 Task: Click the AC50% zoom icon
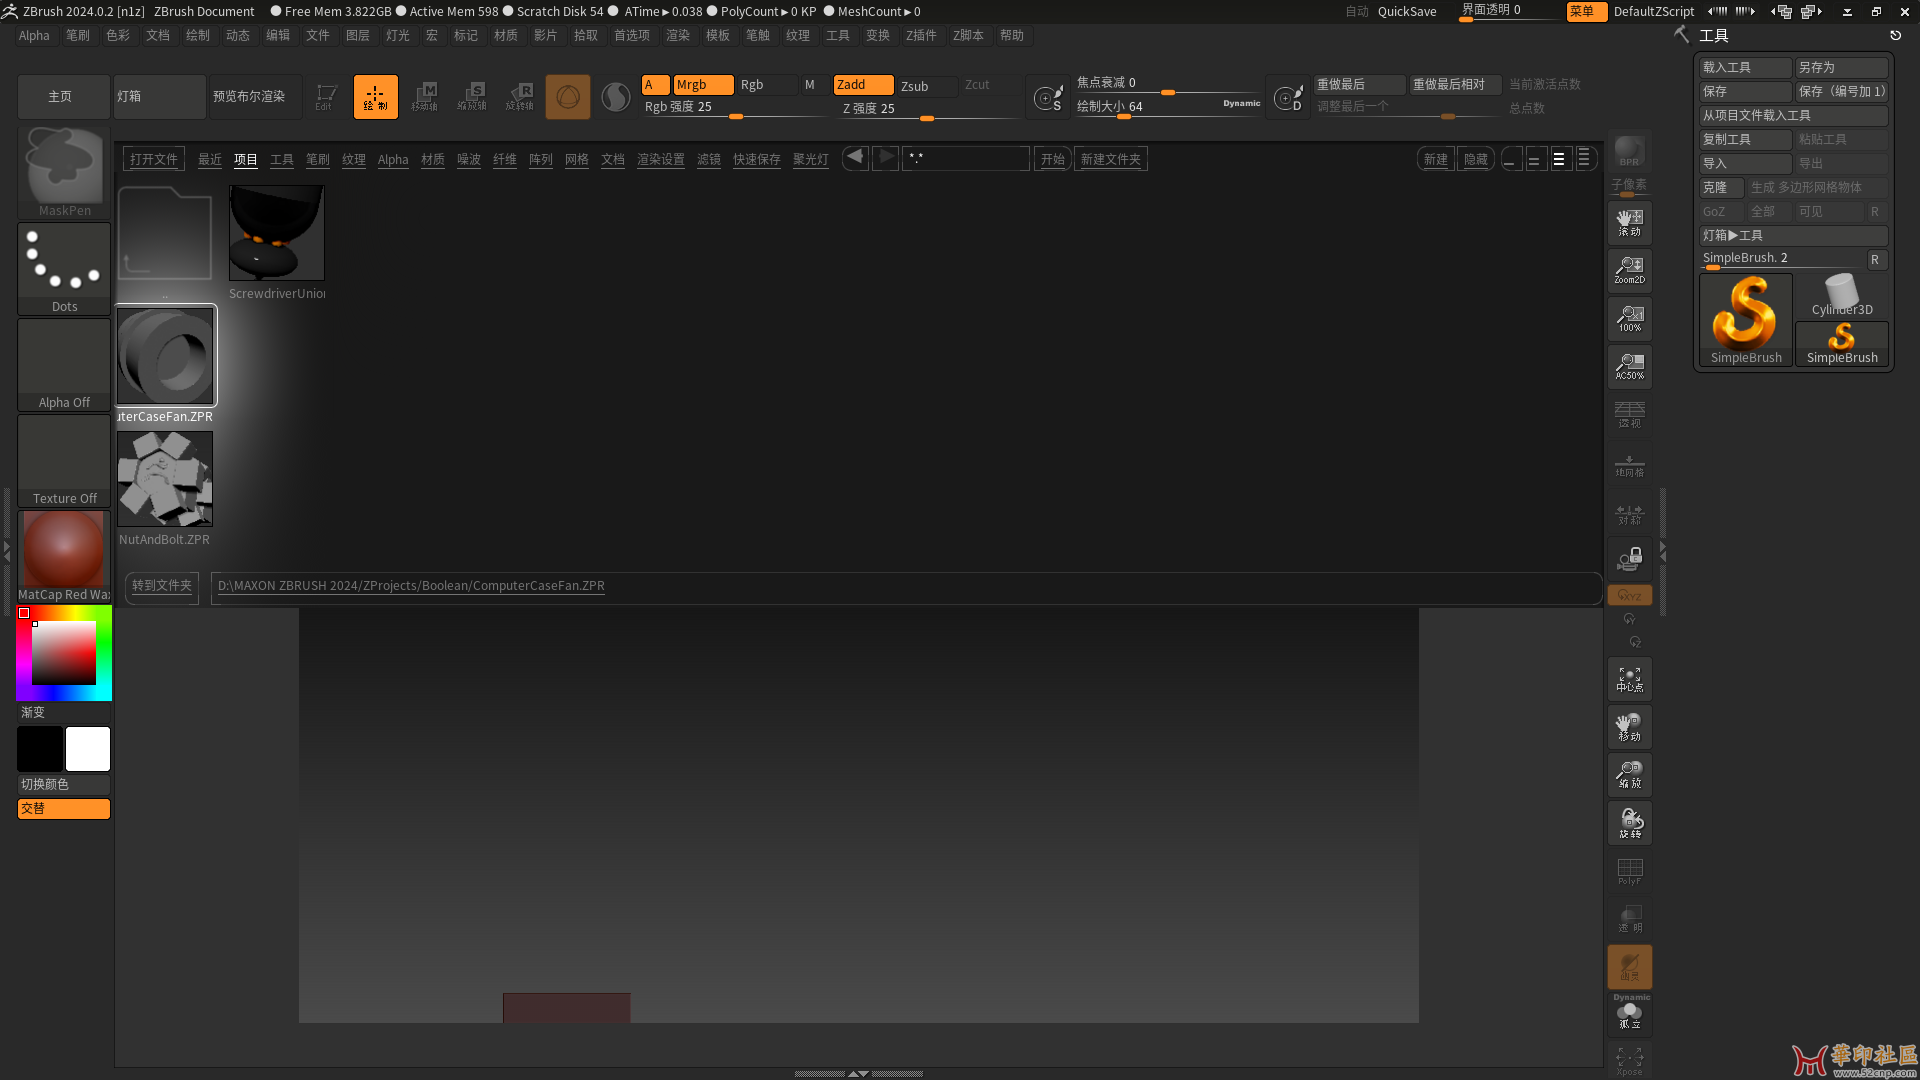click(x=1629, y=365)
